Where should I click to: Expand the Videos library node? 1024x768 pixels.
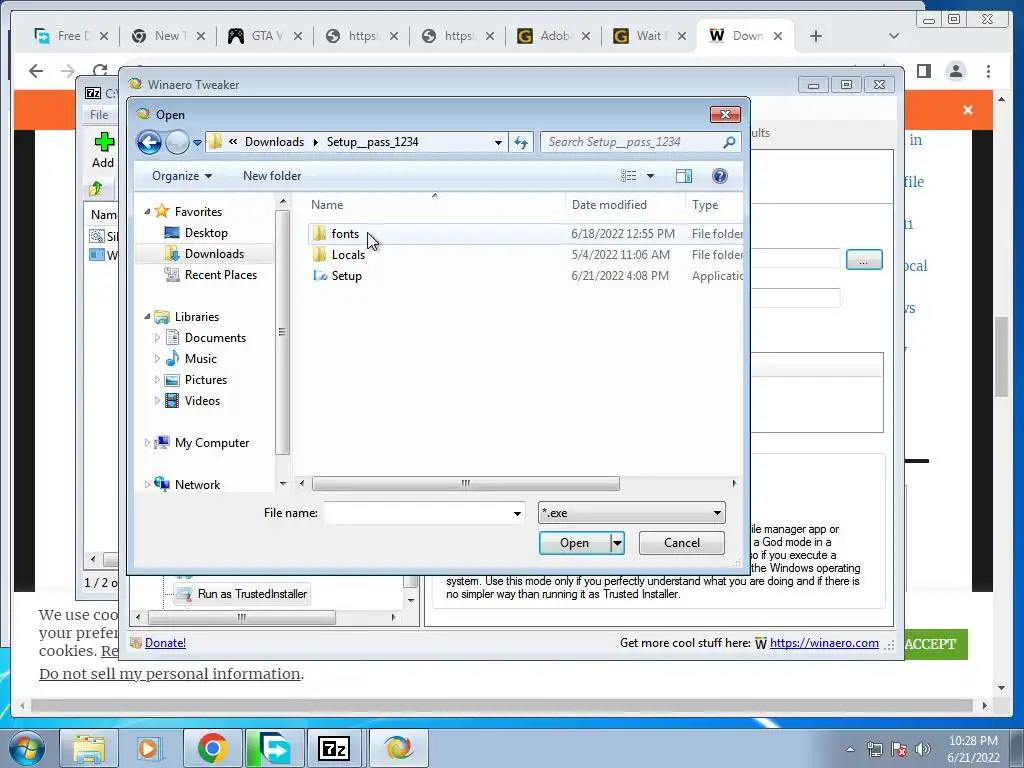[x=157, y=400]
